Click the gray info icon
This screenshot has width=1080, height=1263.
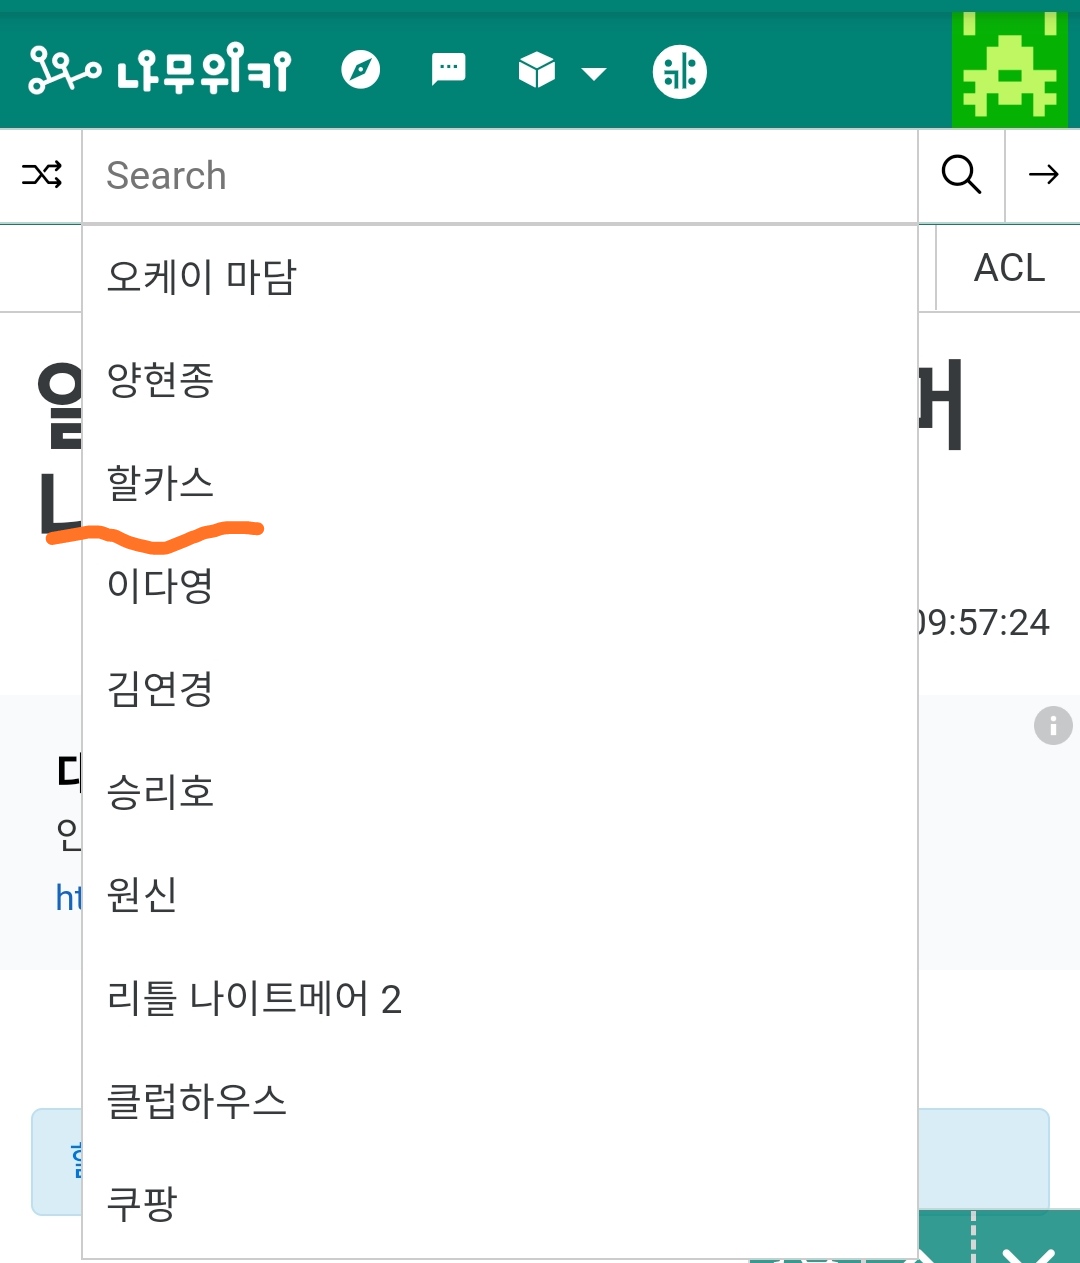pos(1052,726)
